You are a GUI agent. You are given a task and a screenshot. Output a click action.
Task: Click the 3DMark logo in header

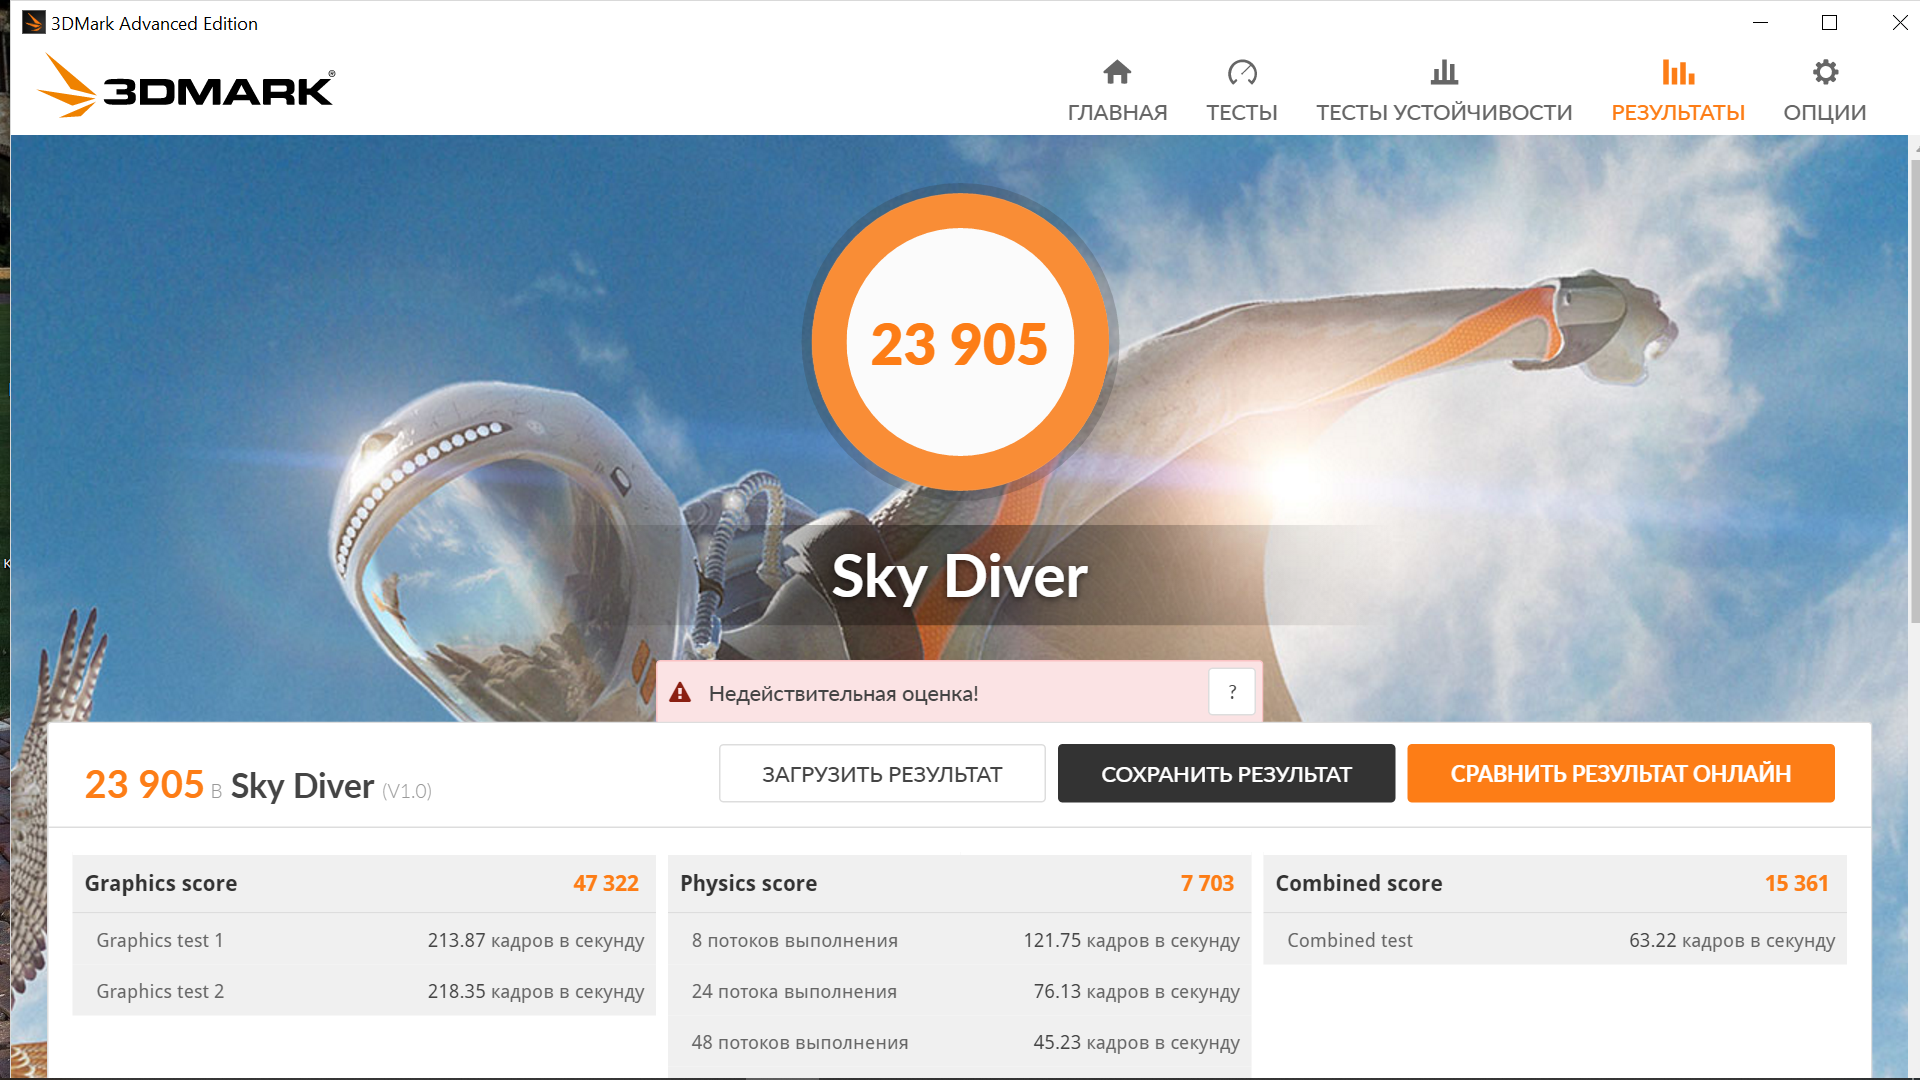187,88
